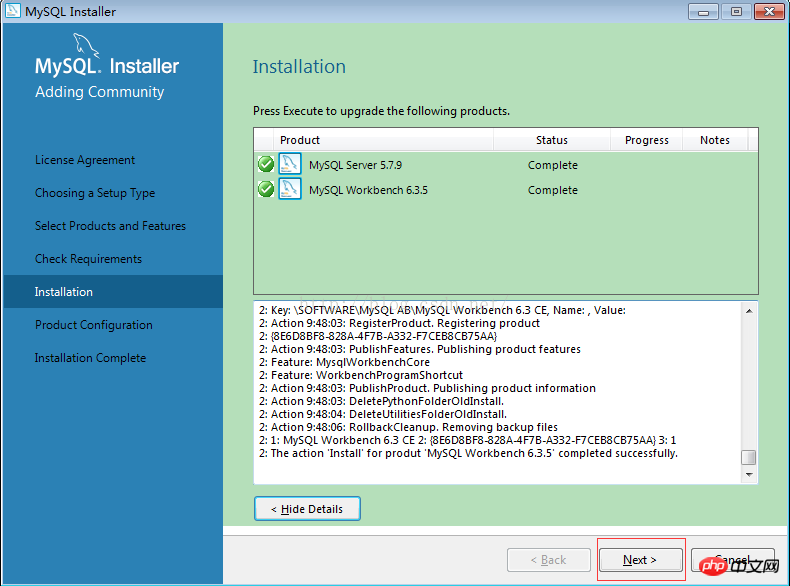This screenshot has height=586, width=790.
Task: Click the Hide Details button
Action: [307, 509]
